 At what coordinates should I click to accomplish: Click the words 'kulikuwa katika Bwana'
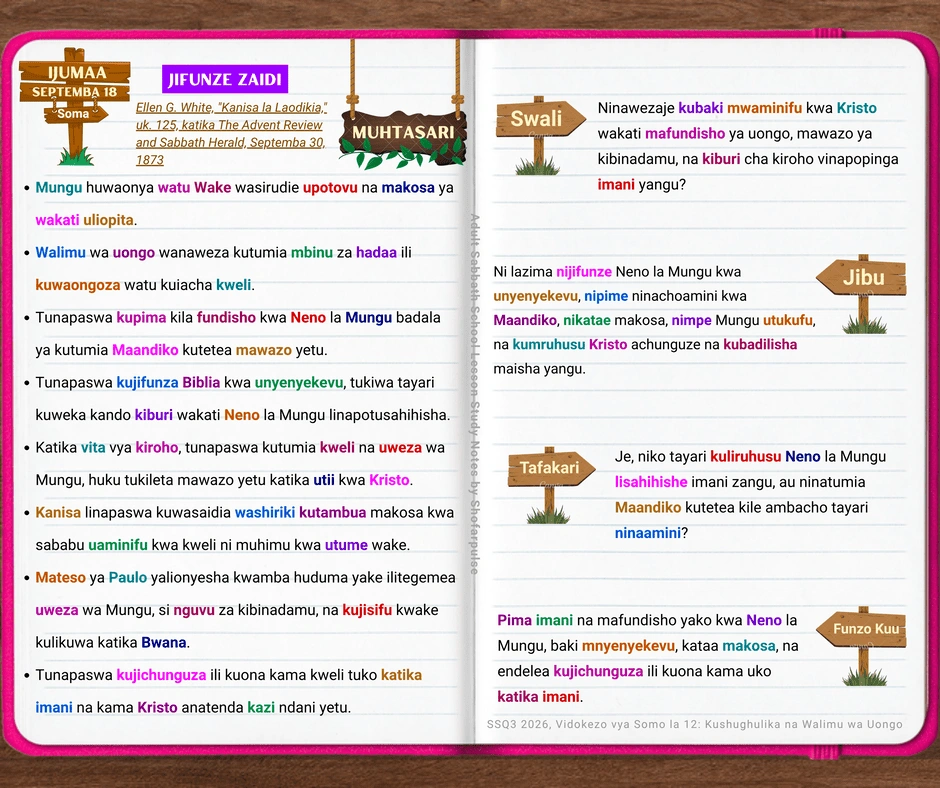coord(113,642)
